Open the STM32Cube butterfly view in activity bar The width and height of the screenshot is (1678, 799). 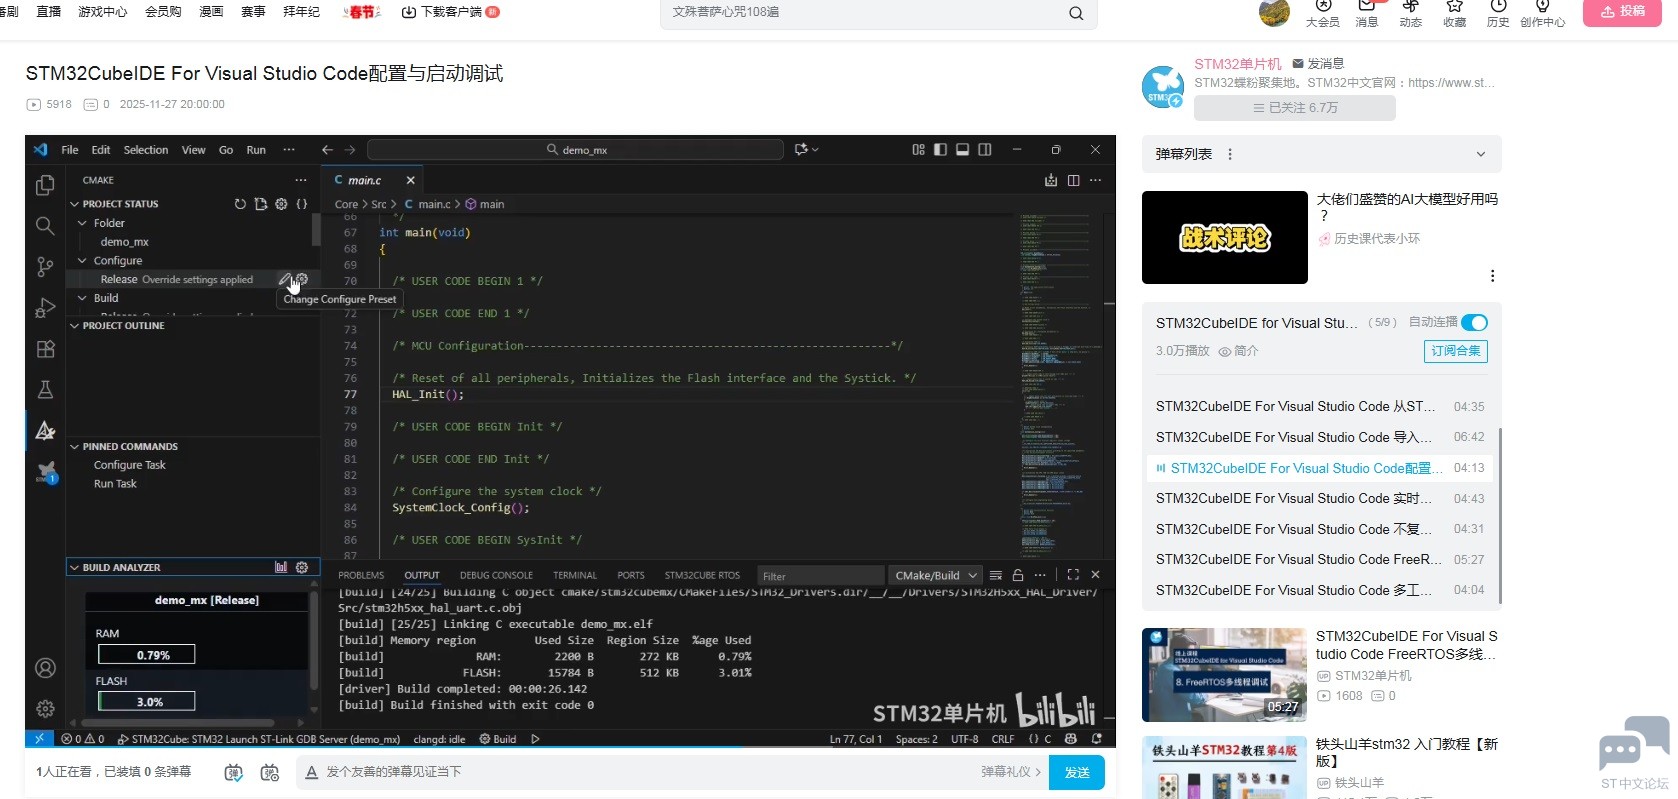tap(45, 472)
